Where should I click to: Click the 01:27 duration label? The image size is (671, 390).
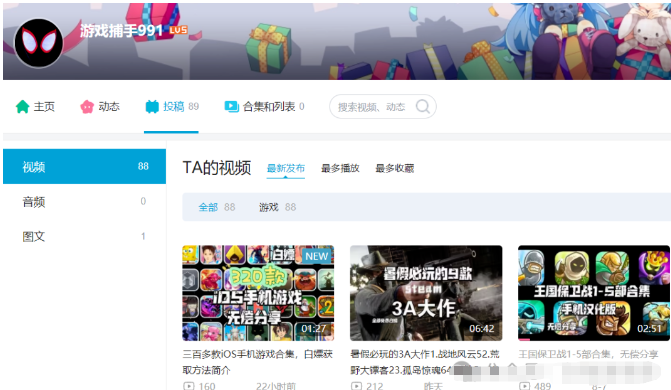point(313,328)
